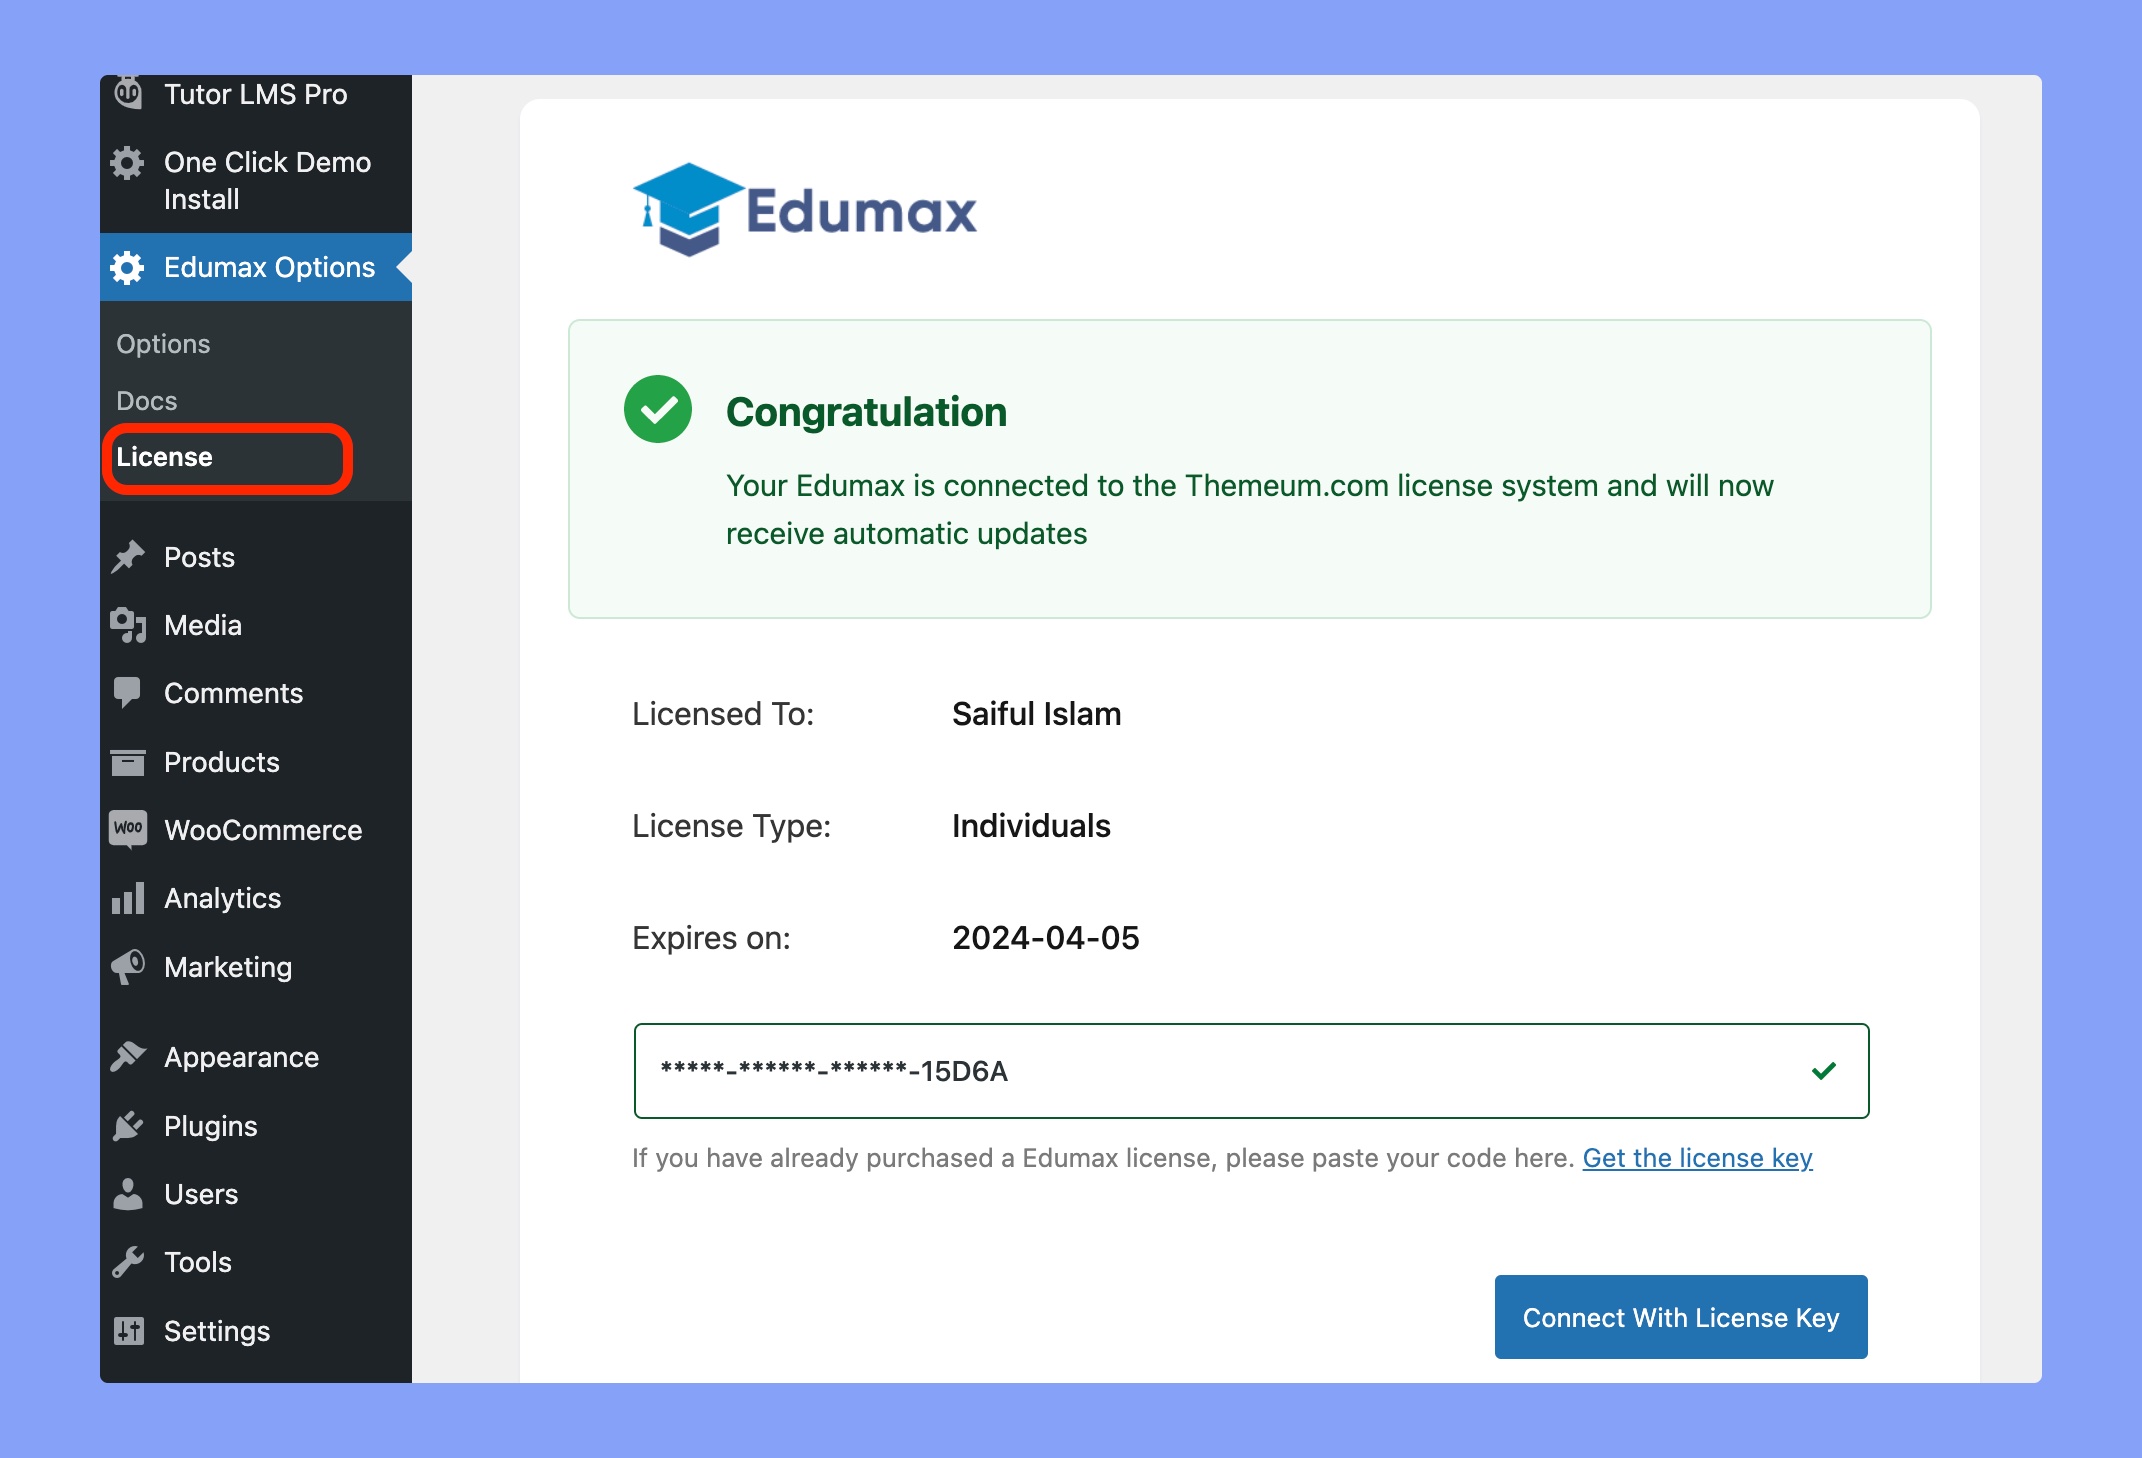Open One Click Demo Install menu

click(x=256, y=181)
